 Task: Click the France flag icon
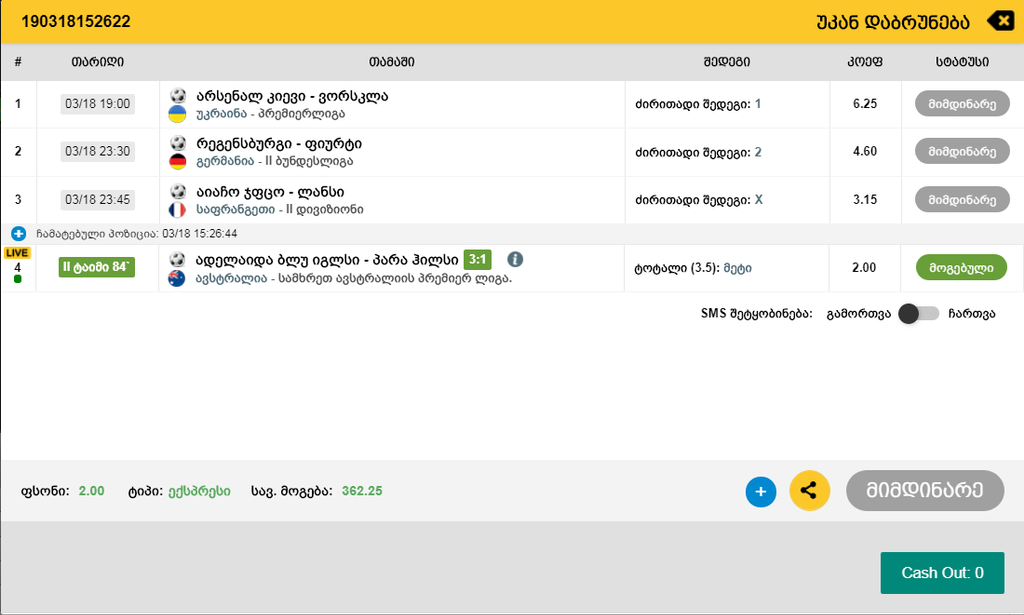click(178, 210)
